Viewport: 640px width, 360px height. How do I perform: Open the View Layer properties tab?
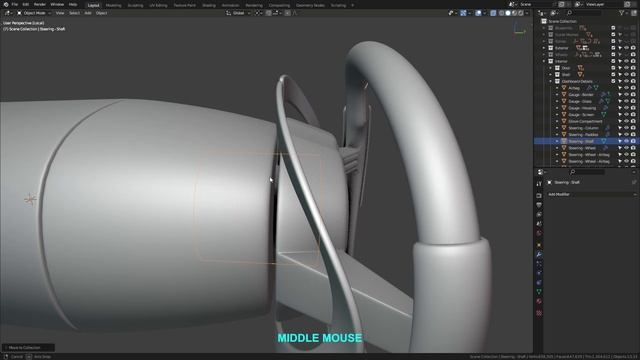tap(539, 214)
